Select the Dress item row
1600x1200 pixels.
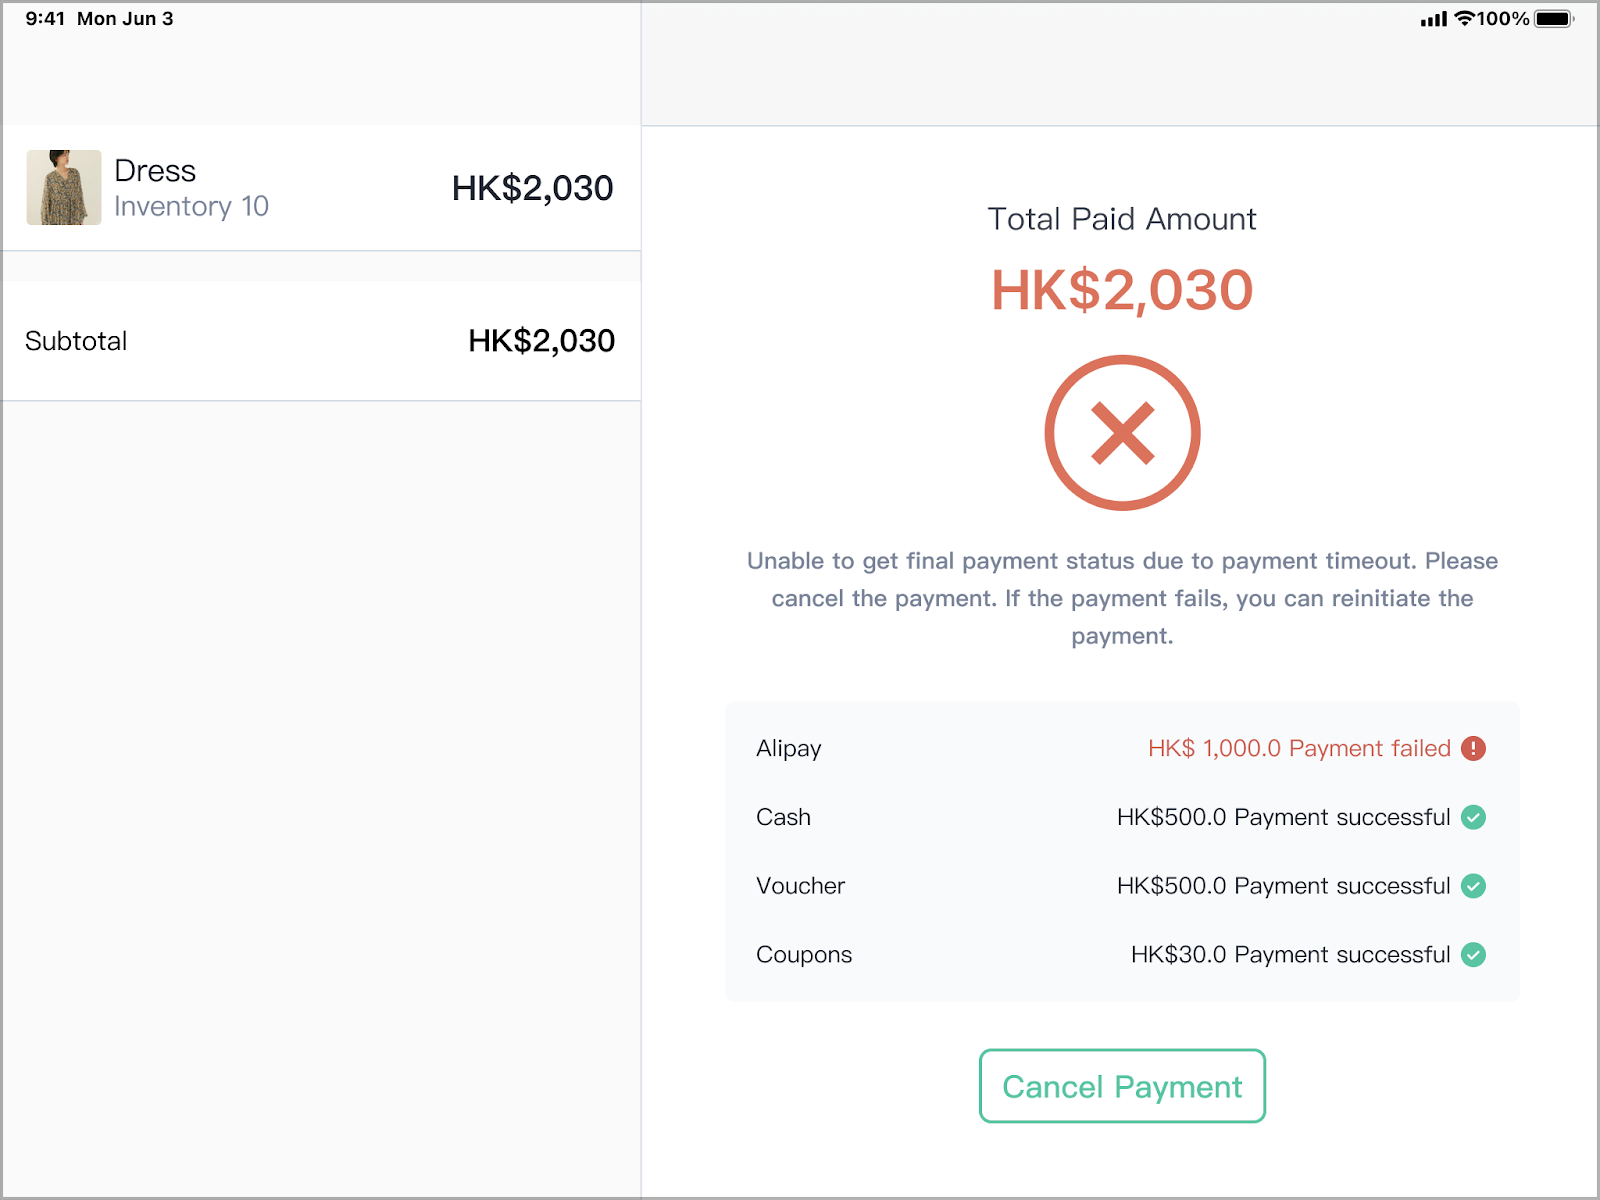[x=321, y=188]
